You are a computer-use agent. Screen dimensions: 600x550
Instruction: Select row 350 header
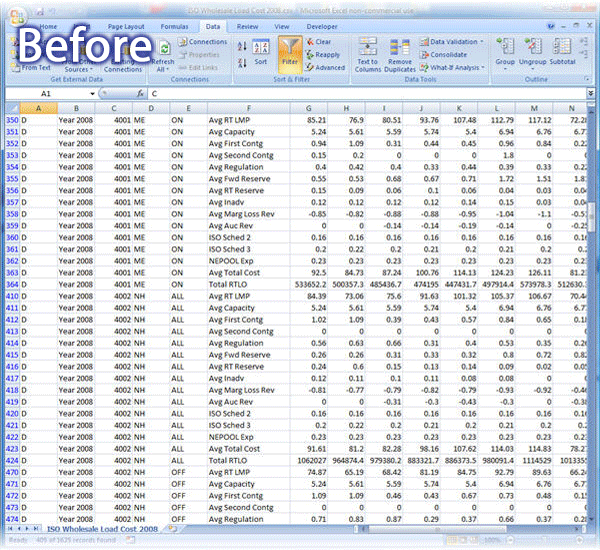point(12,120)
